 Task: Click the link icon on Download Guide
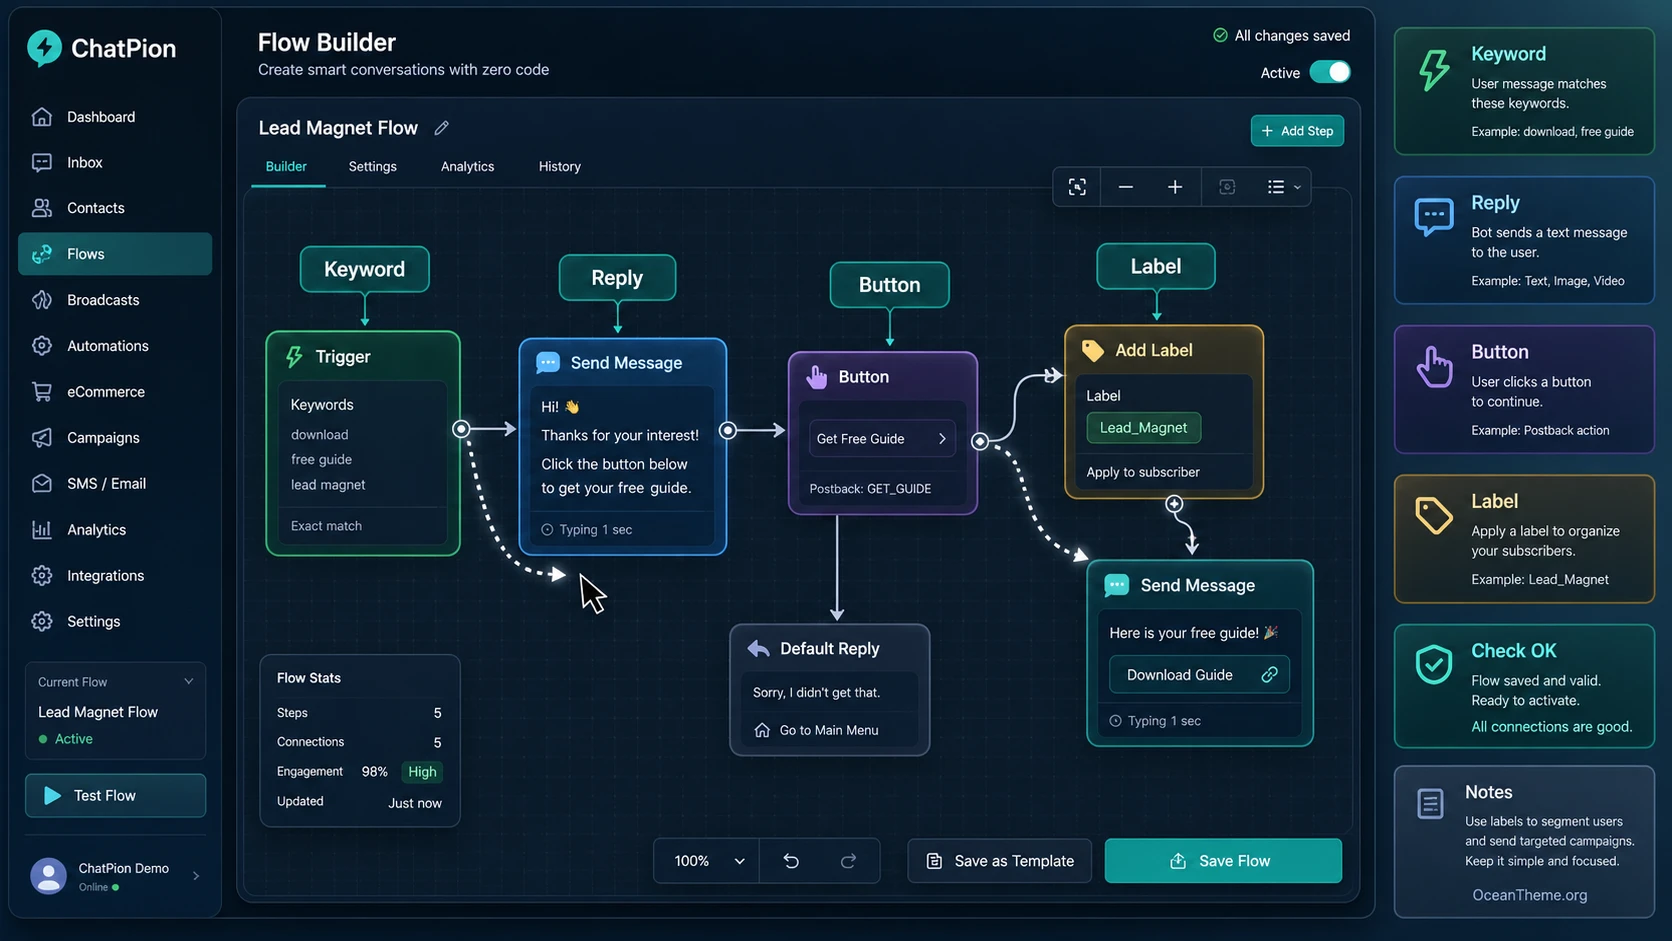coord(1269,675)
